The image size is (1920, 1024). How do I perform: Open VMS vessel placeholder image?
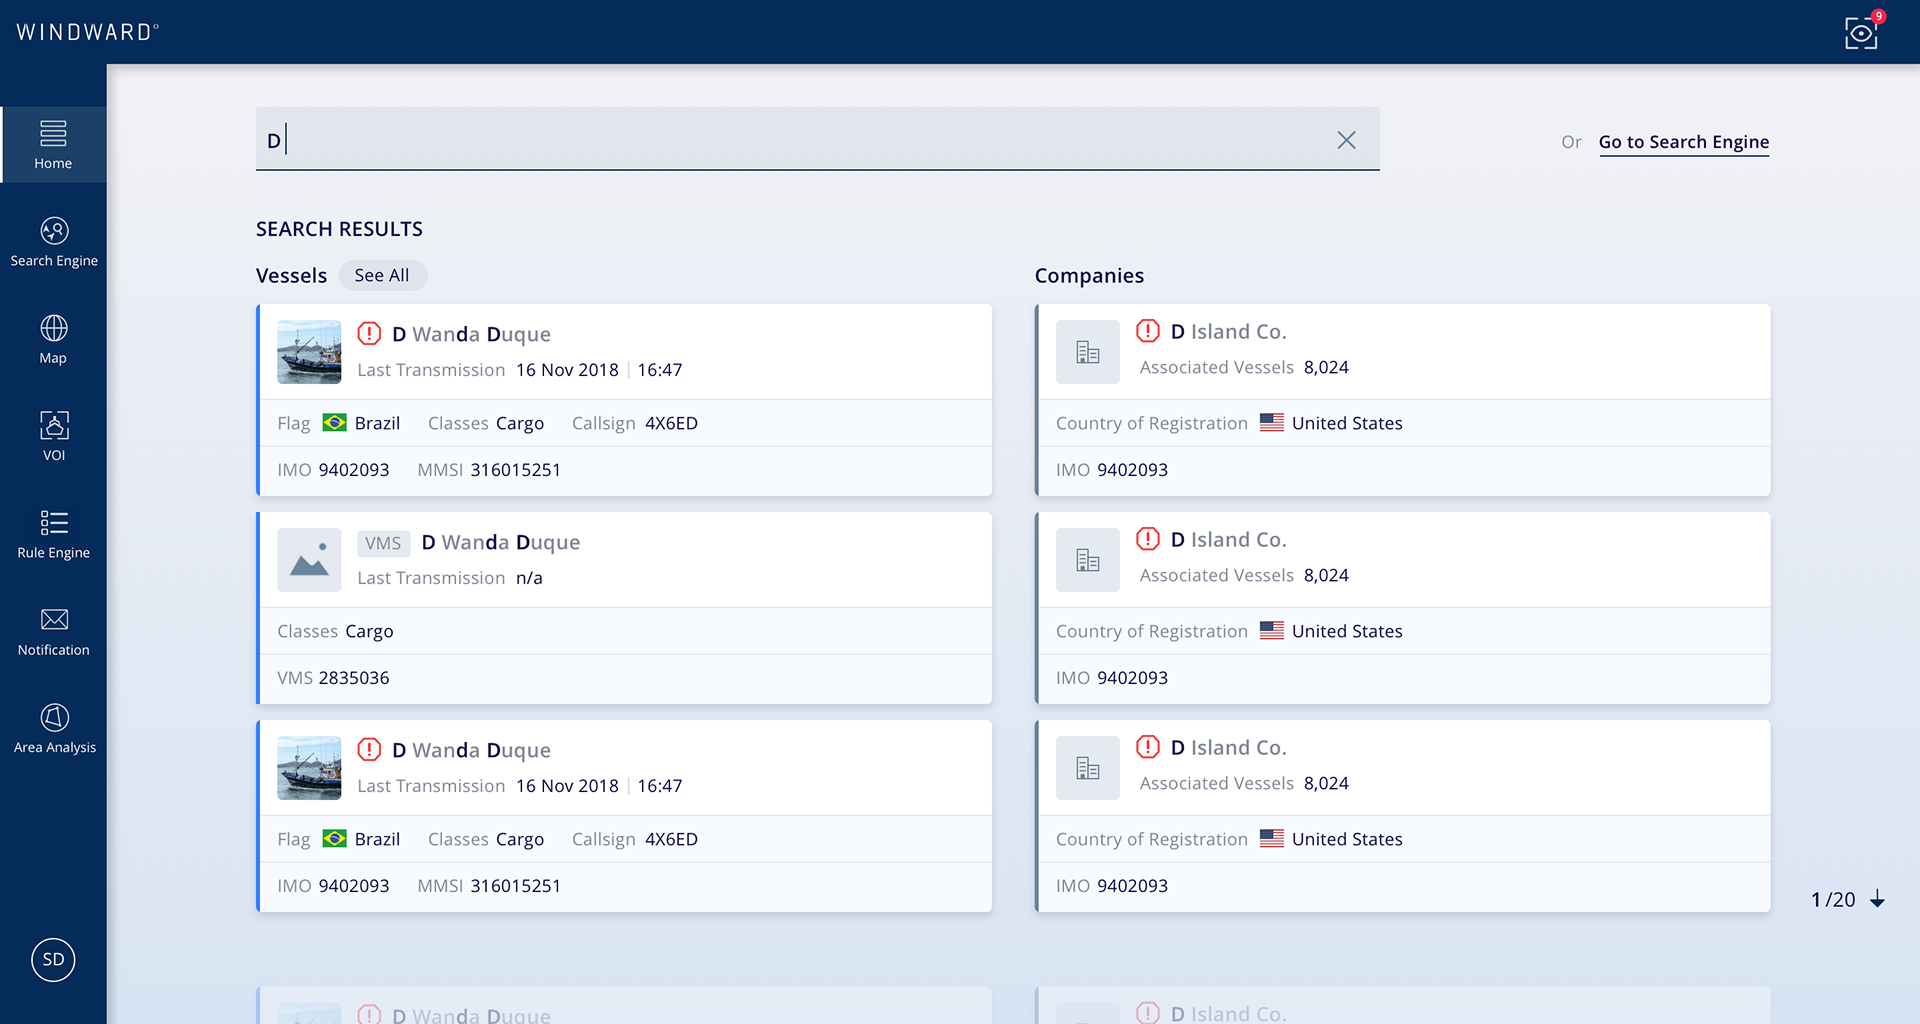[x=309, y=560]
